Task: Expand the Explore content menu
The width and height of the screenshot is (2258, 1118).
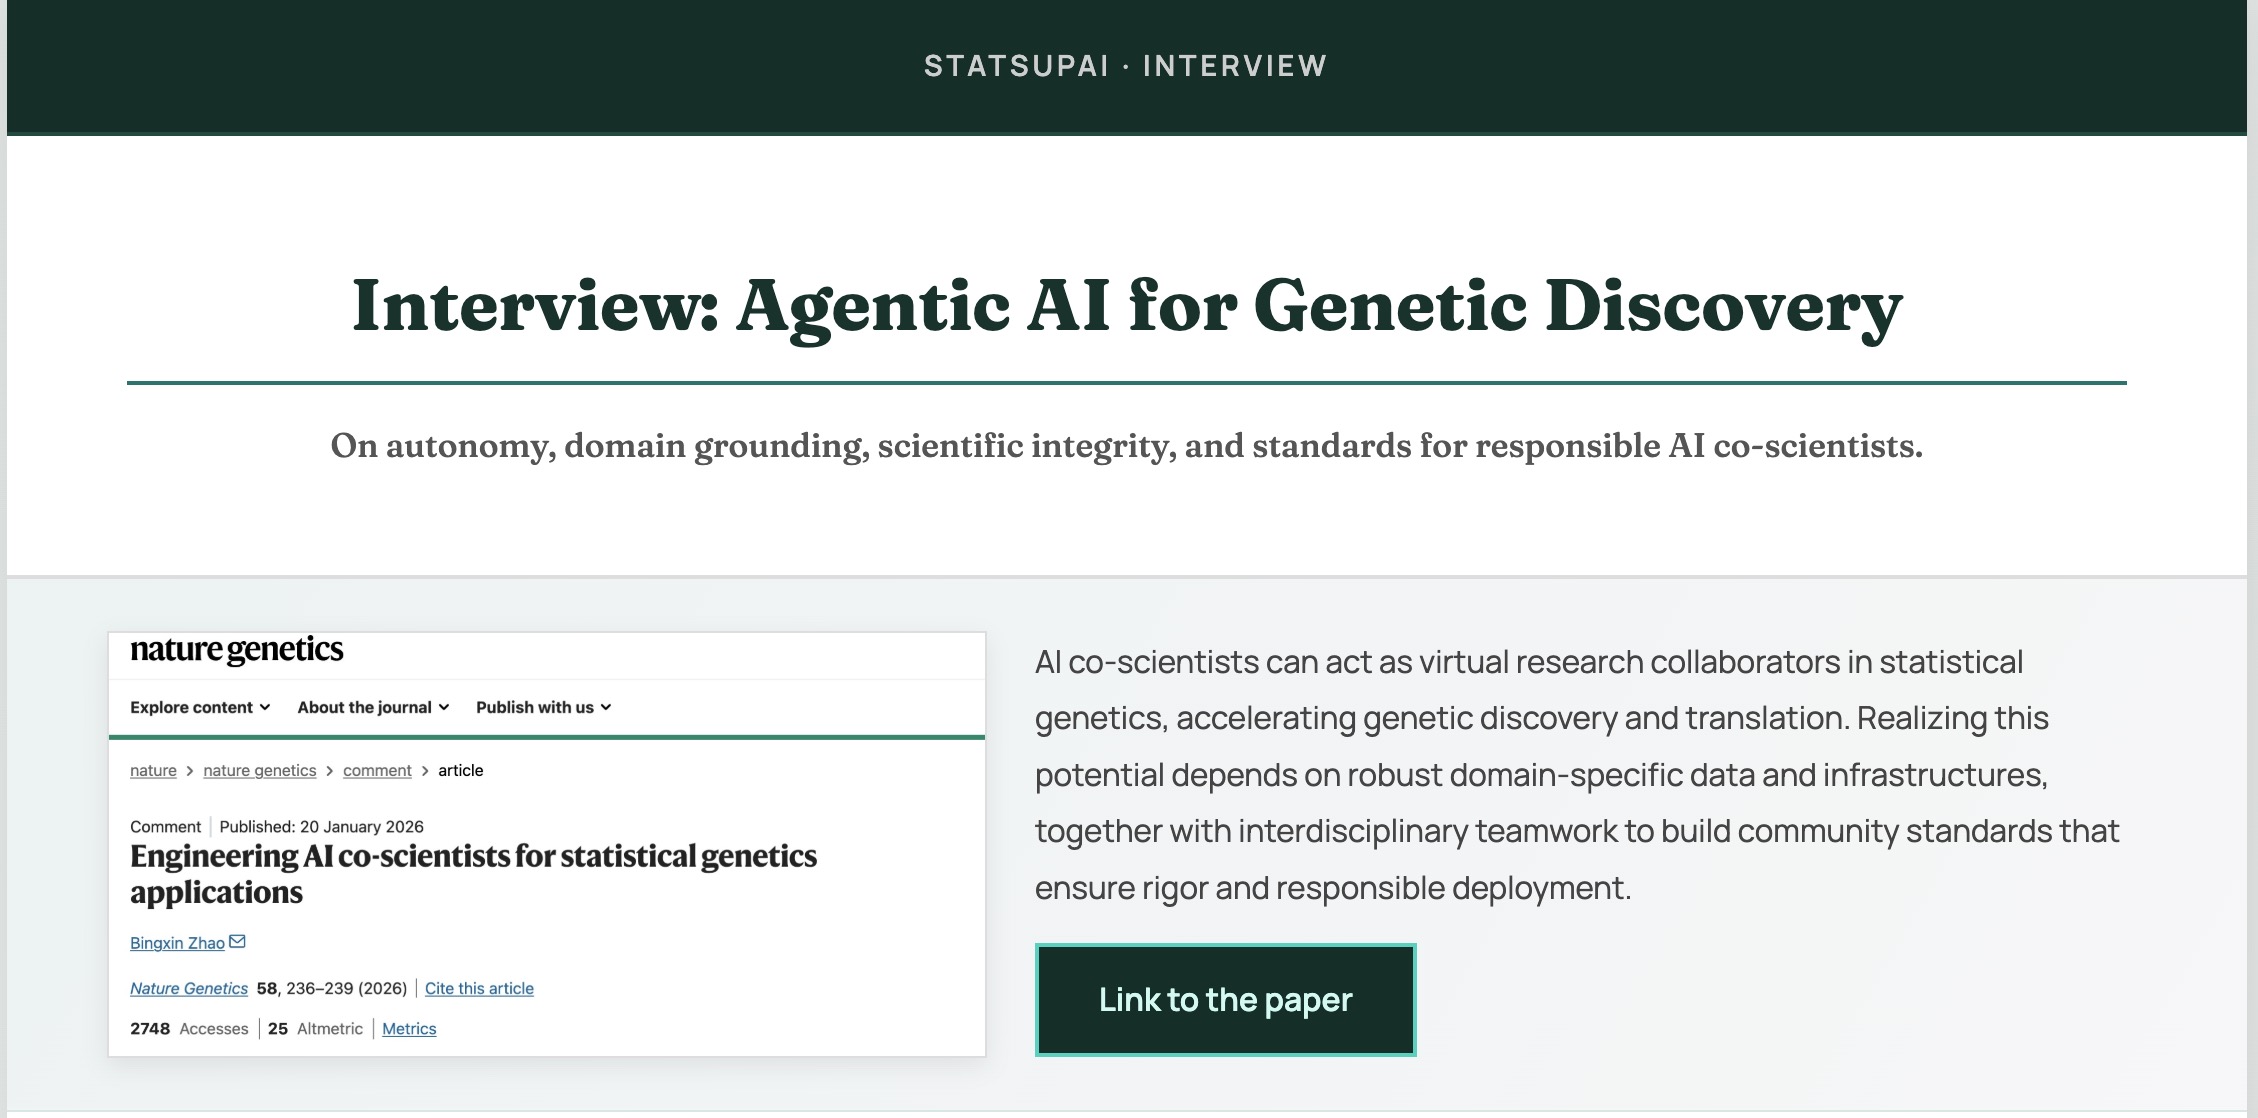Action: click(200, 707)
